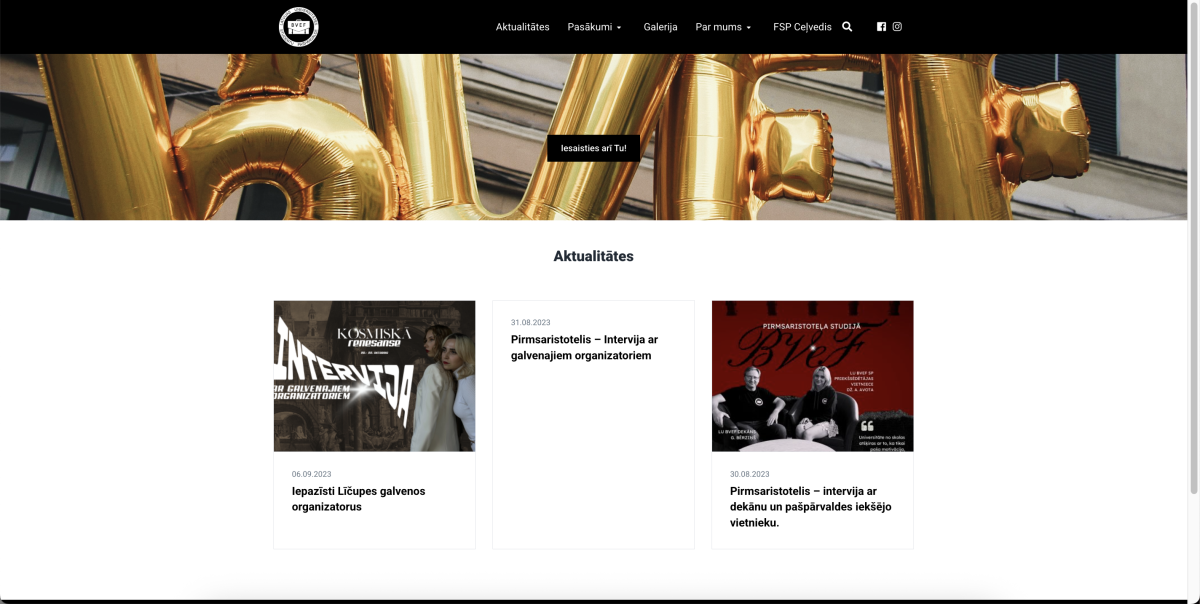
Task: Click the BVEF round logo
Action: click(299, 27)
